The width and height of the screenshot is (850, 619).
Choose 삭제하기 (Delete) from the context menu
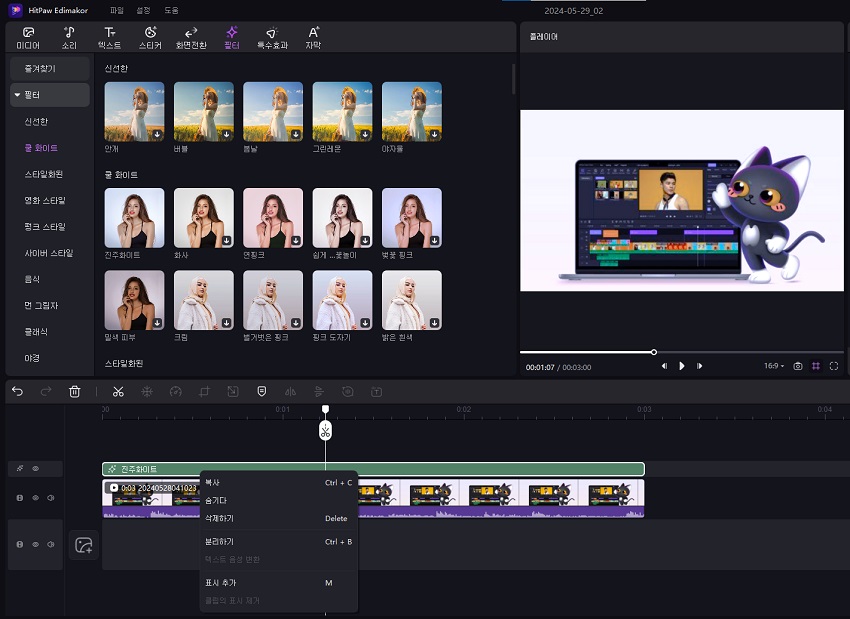click(x=279, y=518)
